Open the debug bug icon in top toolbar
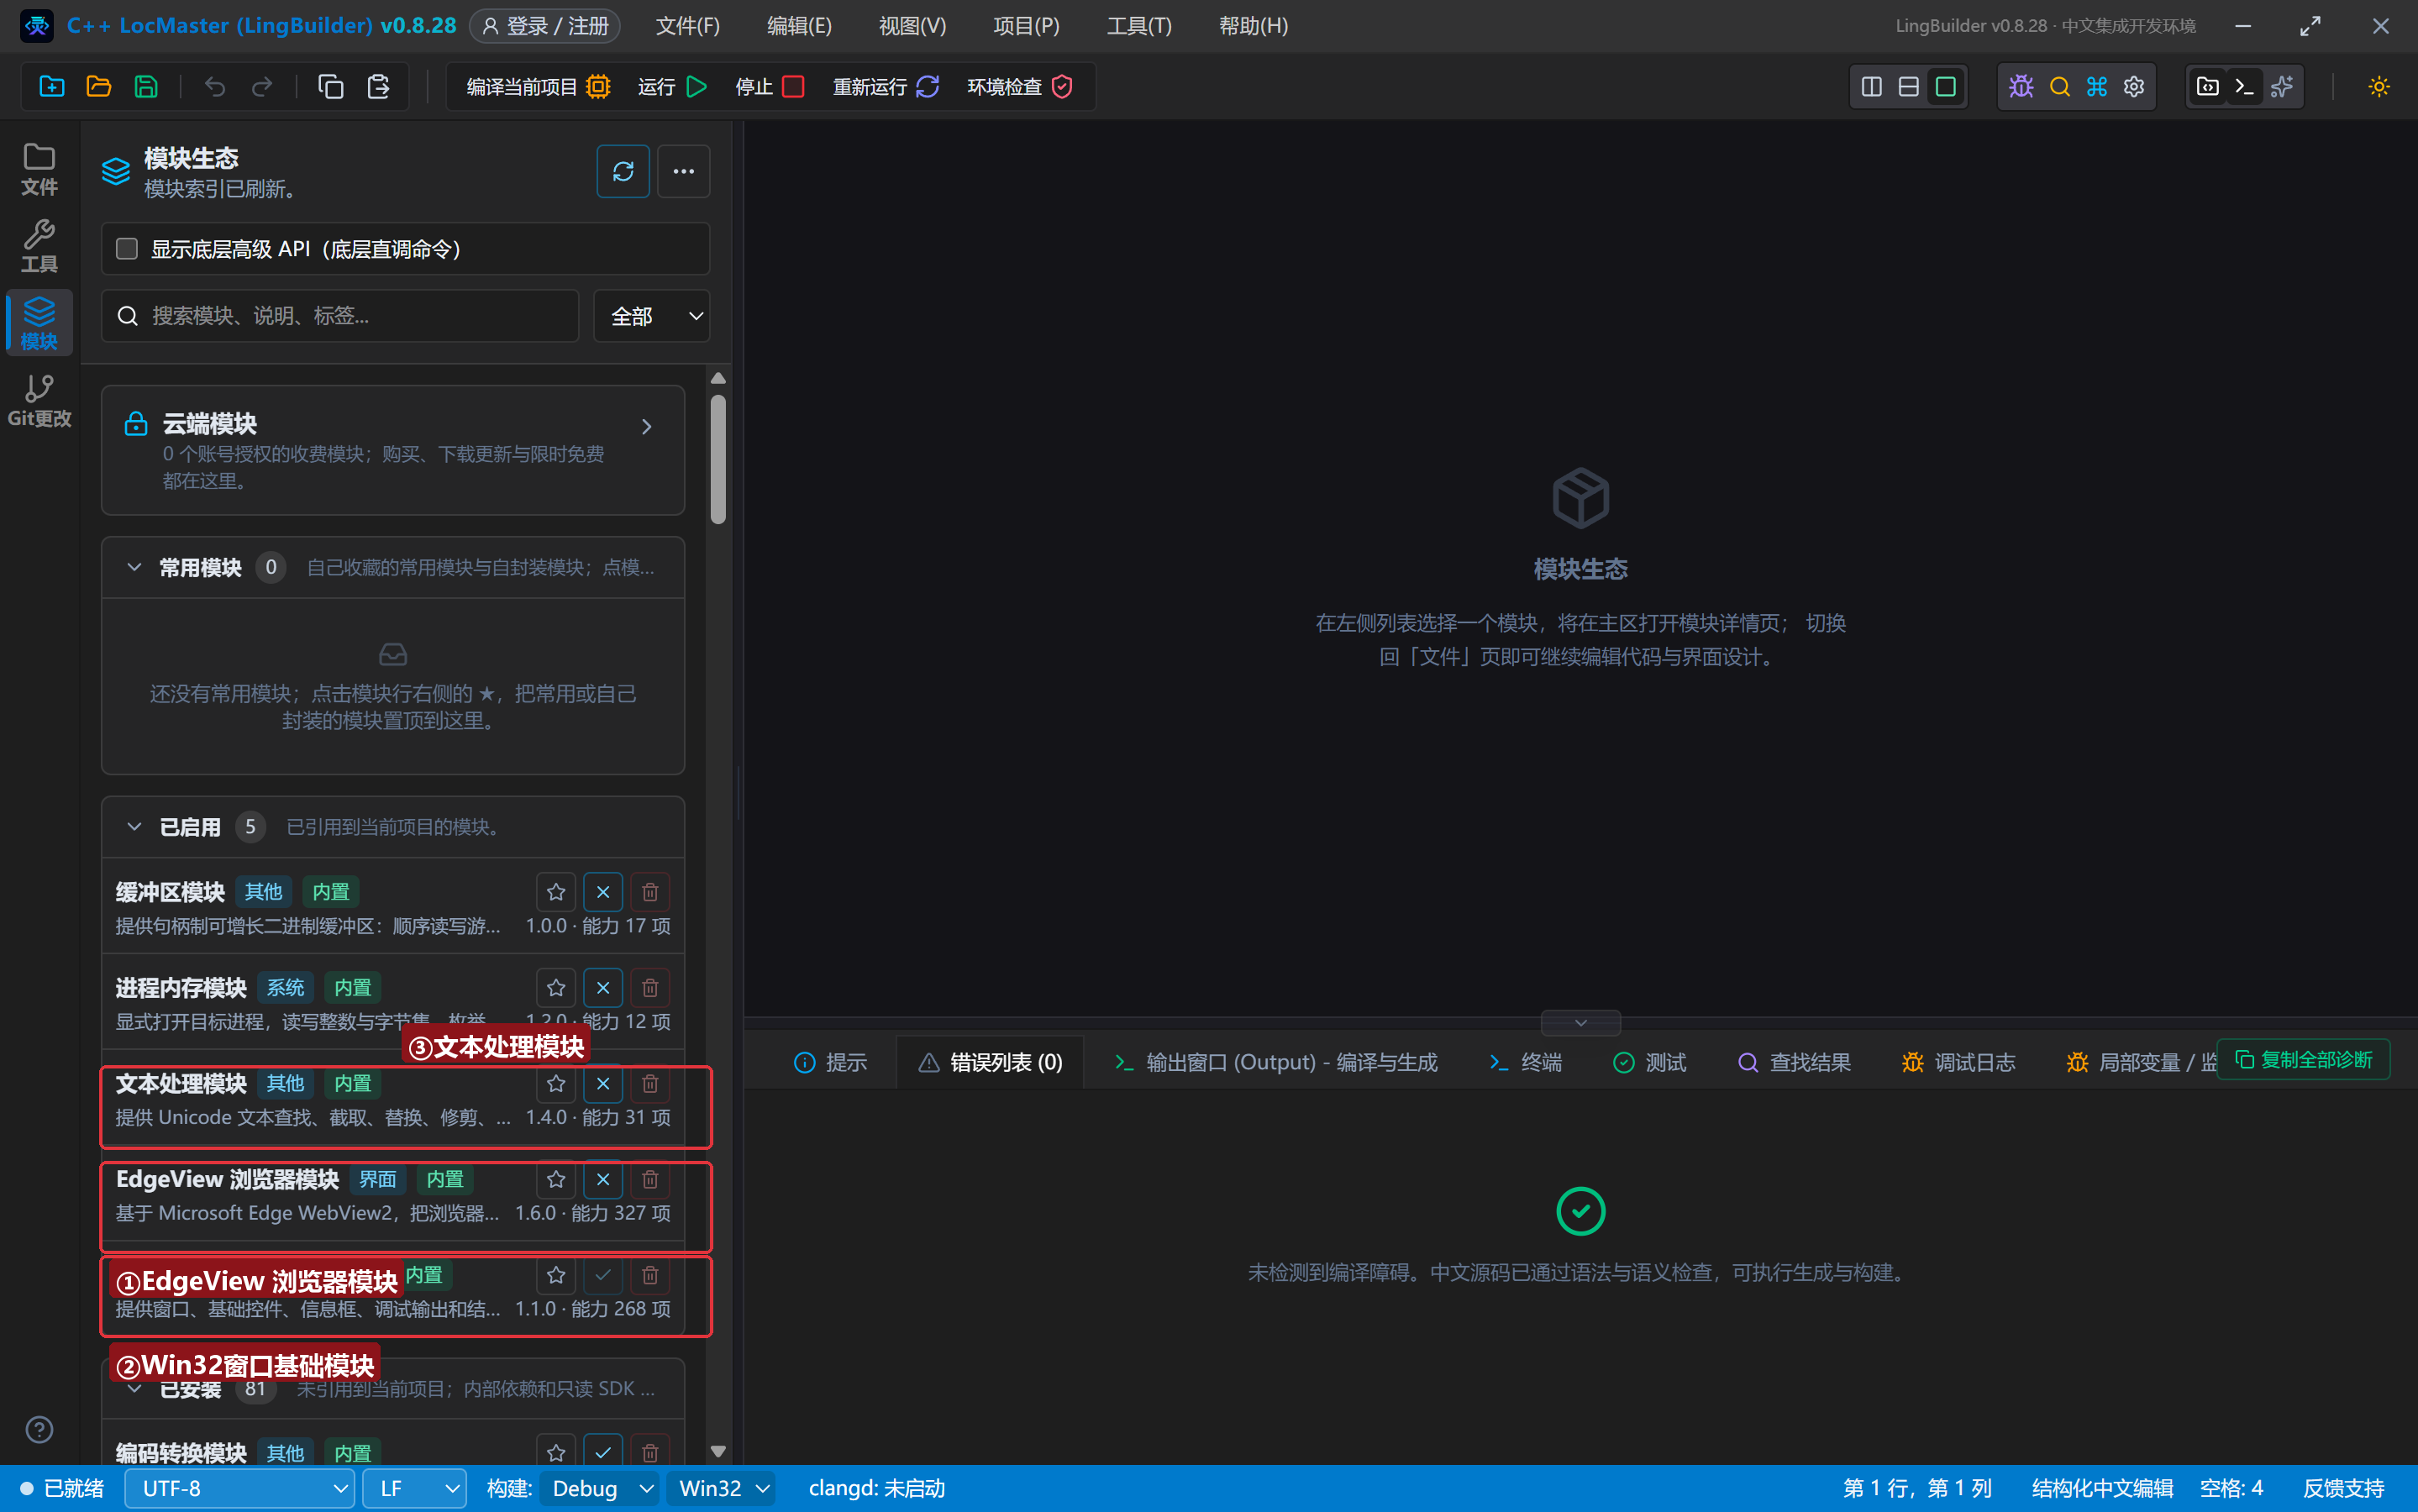Screen dimensions: 2418x1512 [2021, 87]
